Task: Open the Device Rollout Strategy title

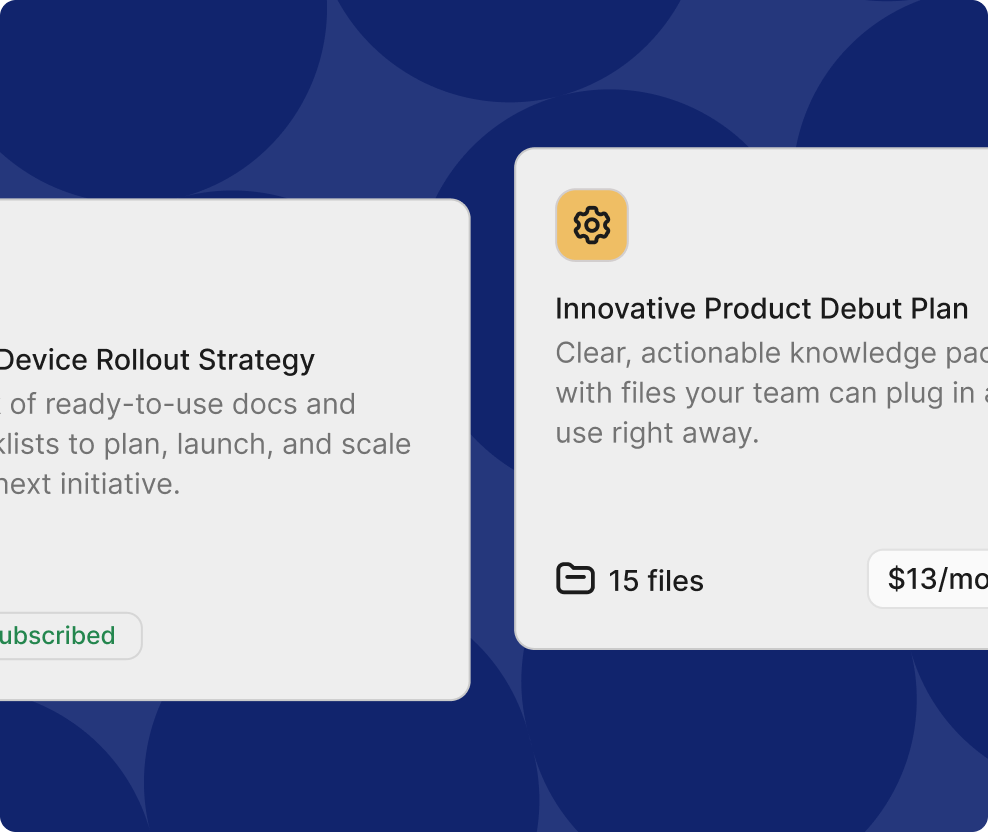Action: 156,360
